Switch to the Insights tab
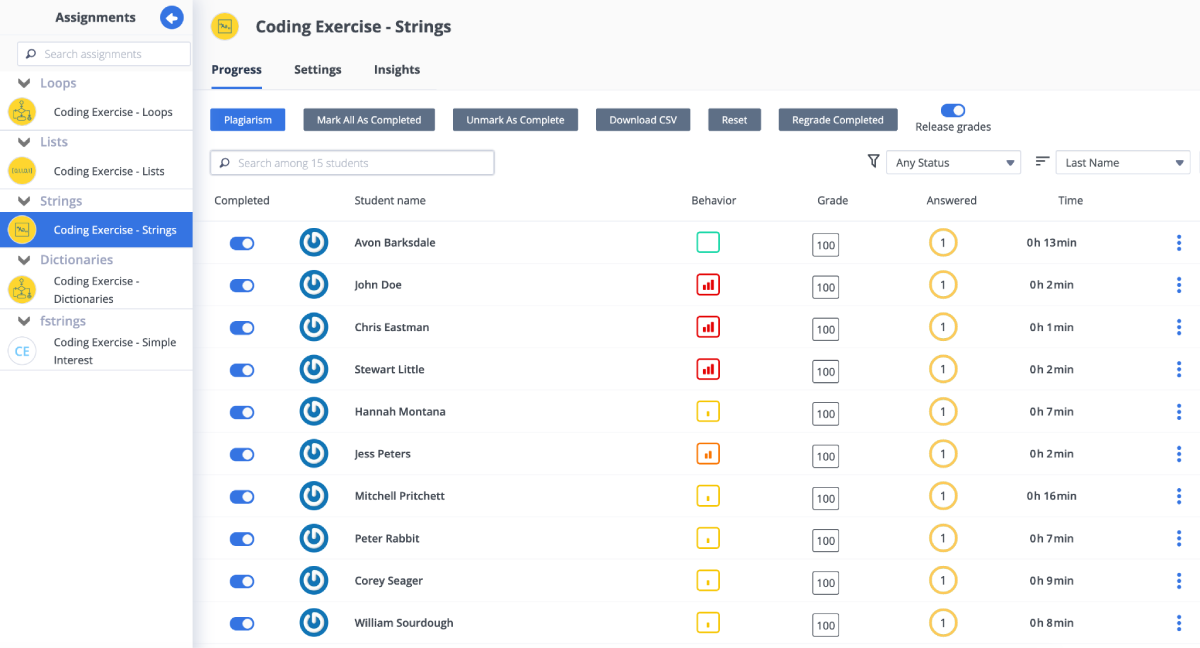This screenshot has width=1200, height=648. click(x=397, y=70)
